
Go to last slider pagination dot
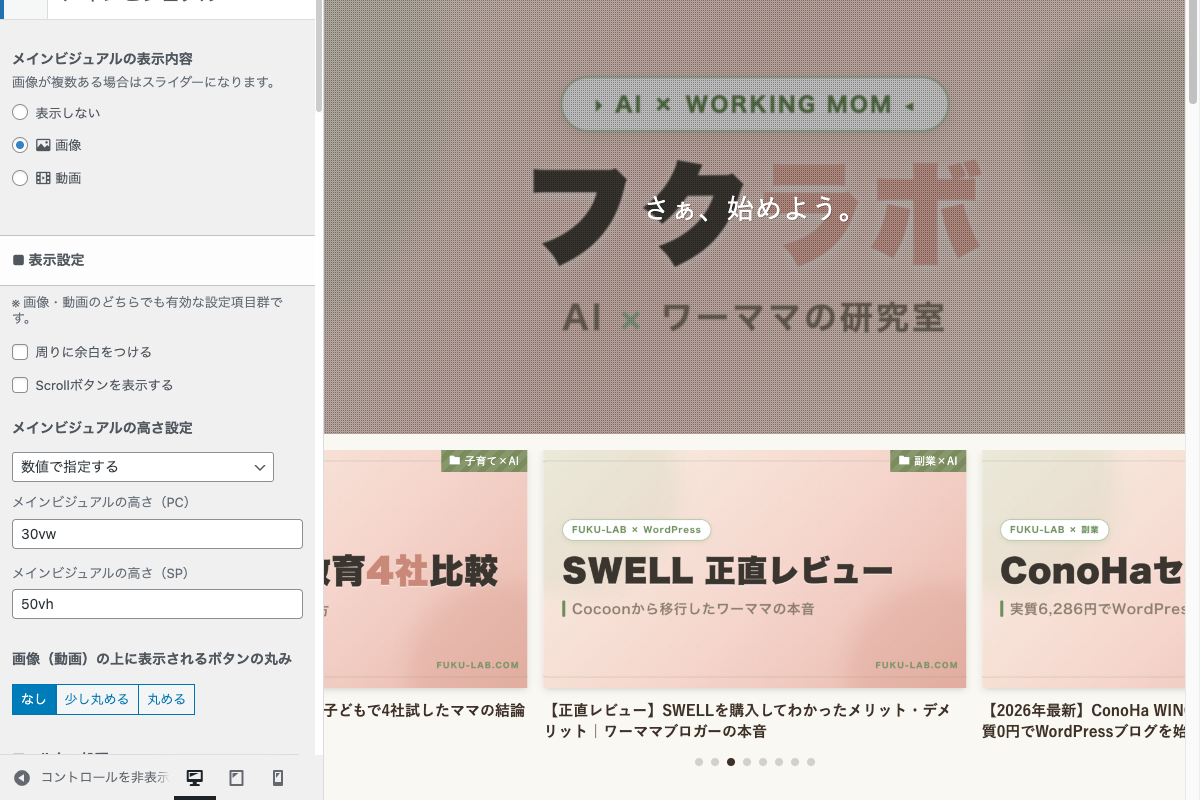pyautogui.click(x=811, y=762)
